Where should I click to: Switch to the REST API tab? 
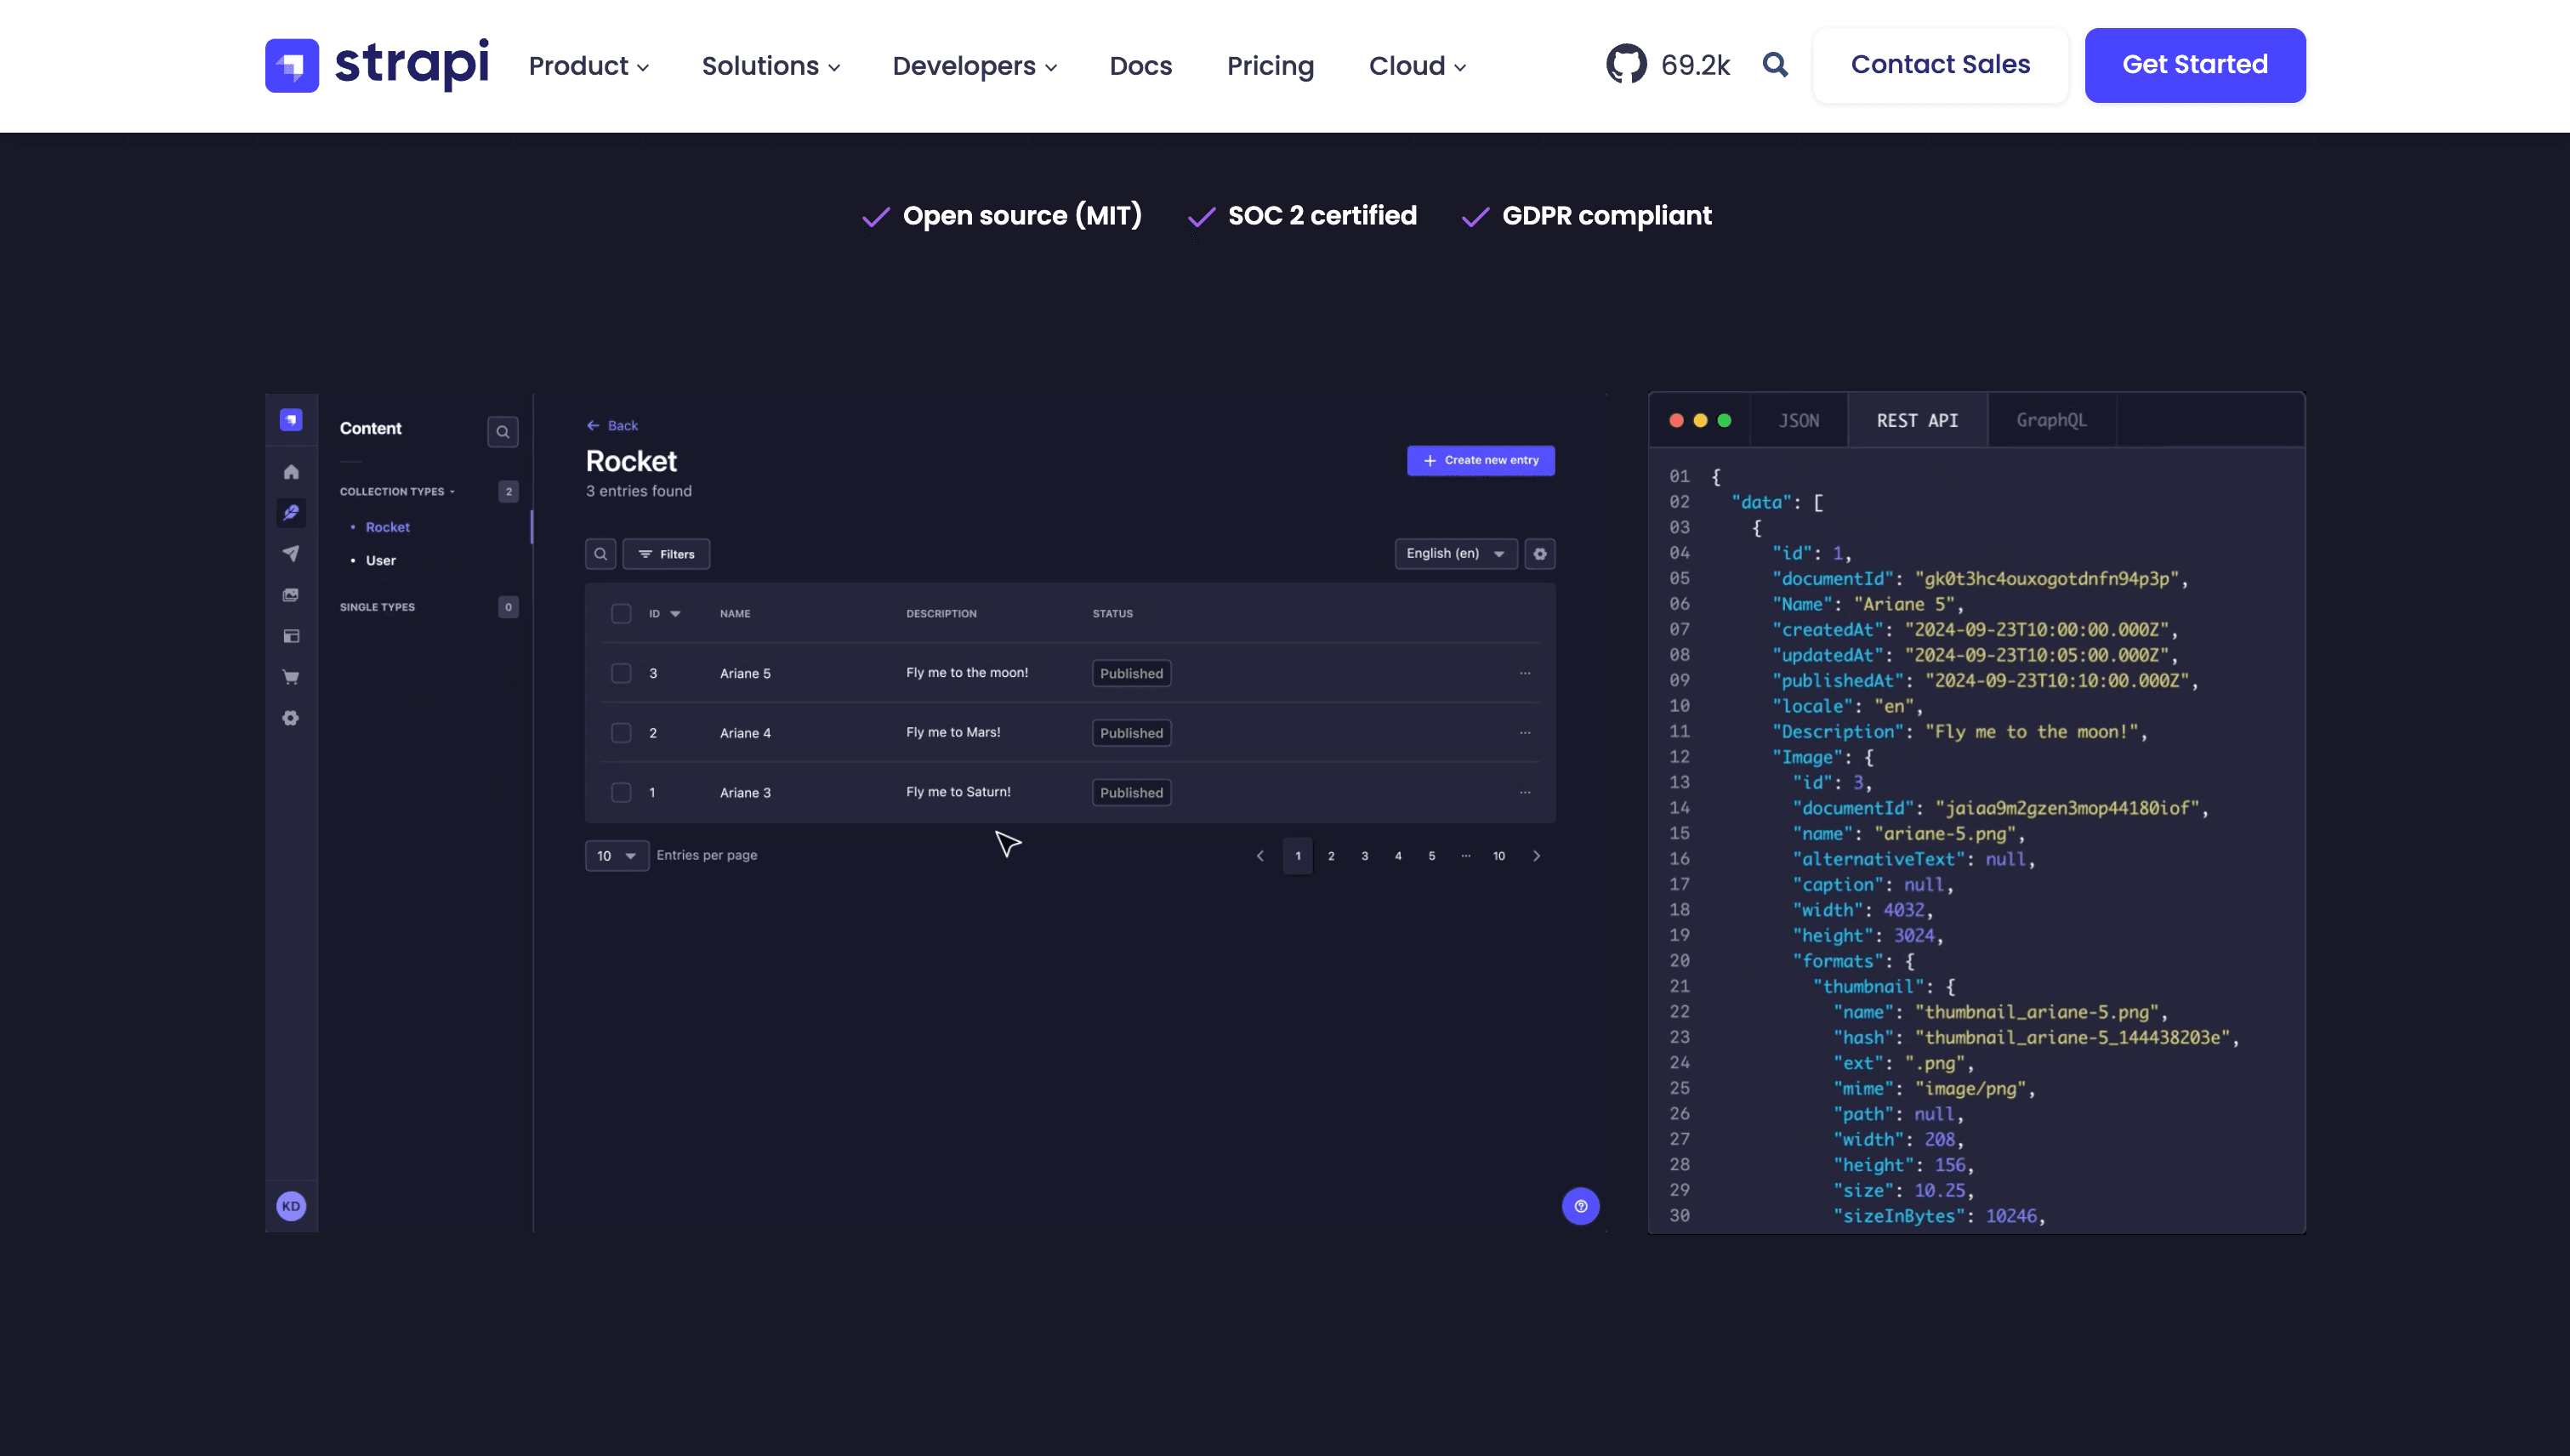tap(1917, 421)
